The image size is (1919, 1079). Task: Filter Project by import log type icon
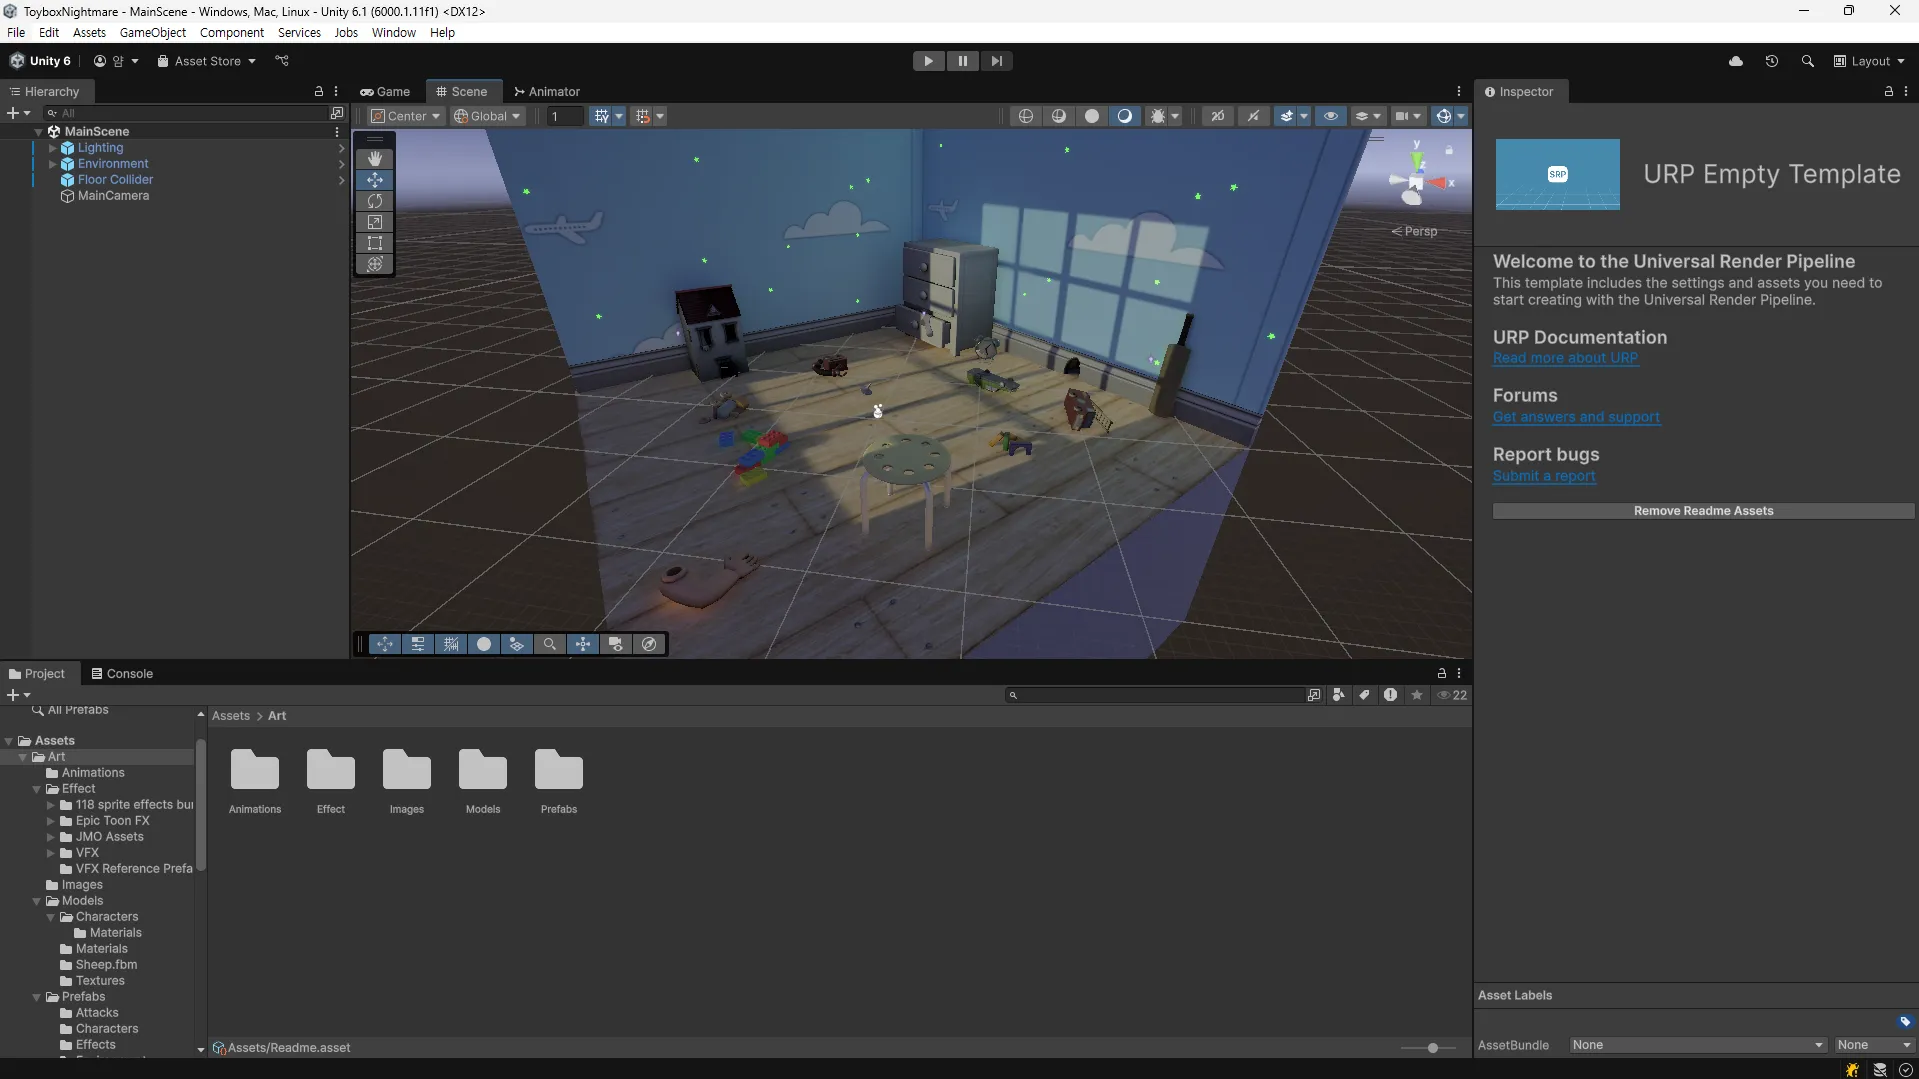click(x=1390, y=695)
